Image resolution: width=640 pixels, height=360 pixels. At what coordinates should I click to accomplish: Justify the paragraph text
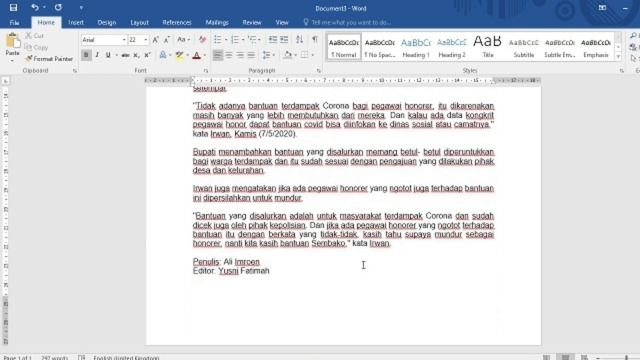point(251,55)
